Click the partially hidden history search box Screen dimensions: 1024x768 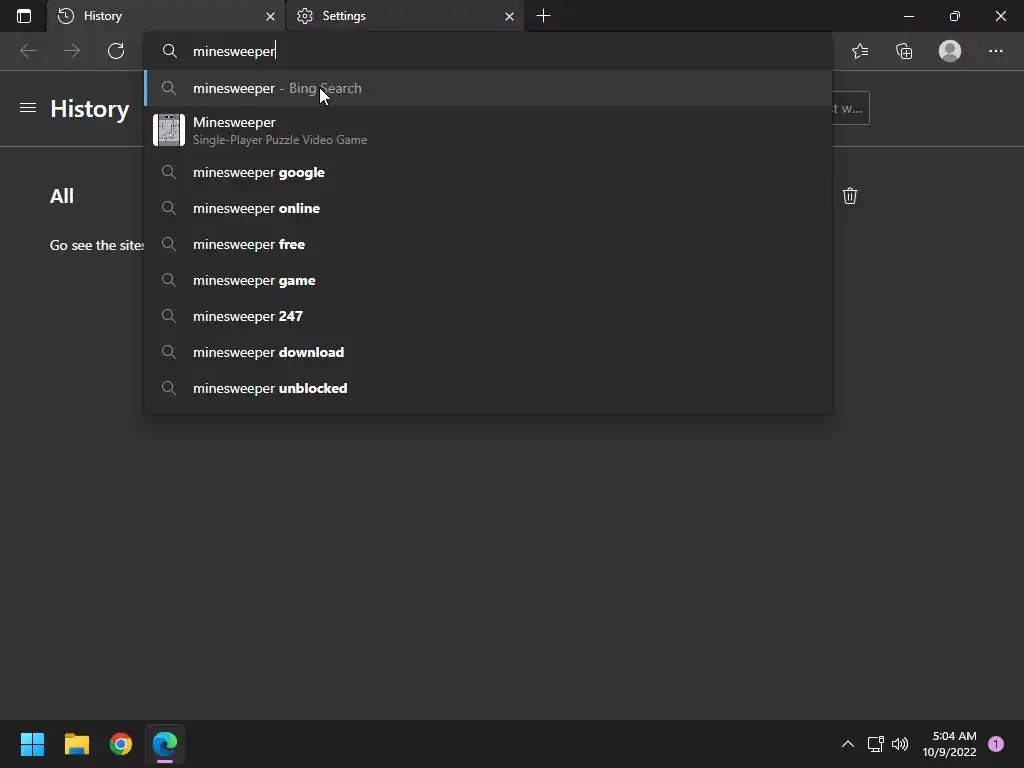(x=851, y=108)
